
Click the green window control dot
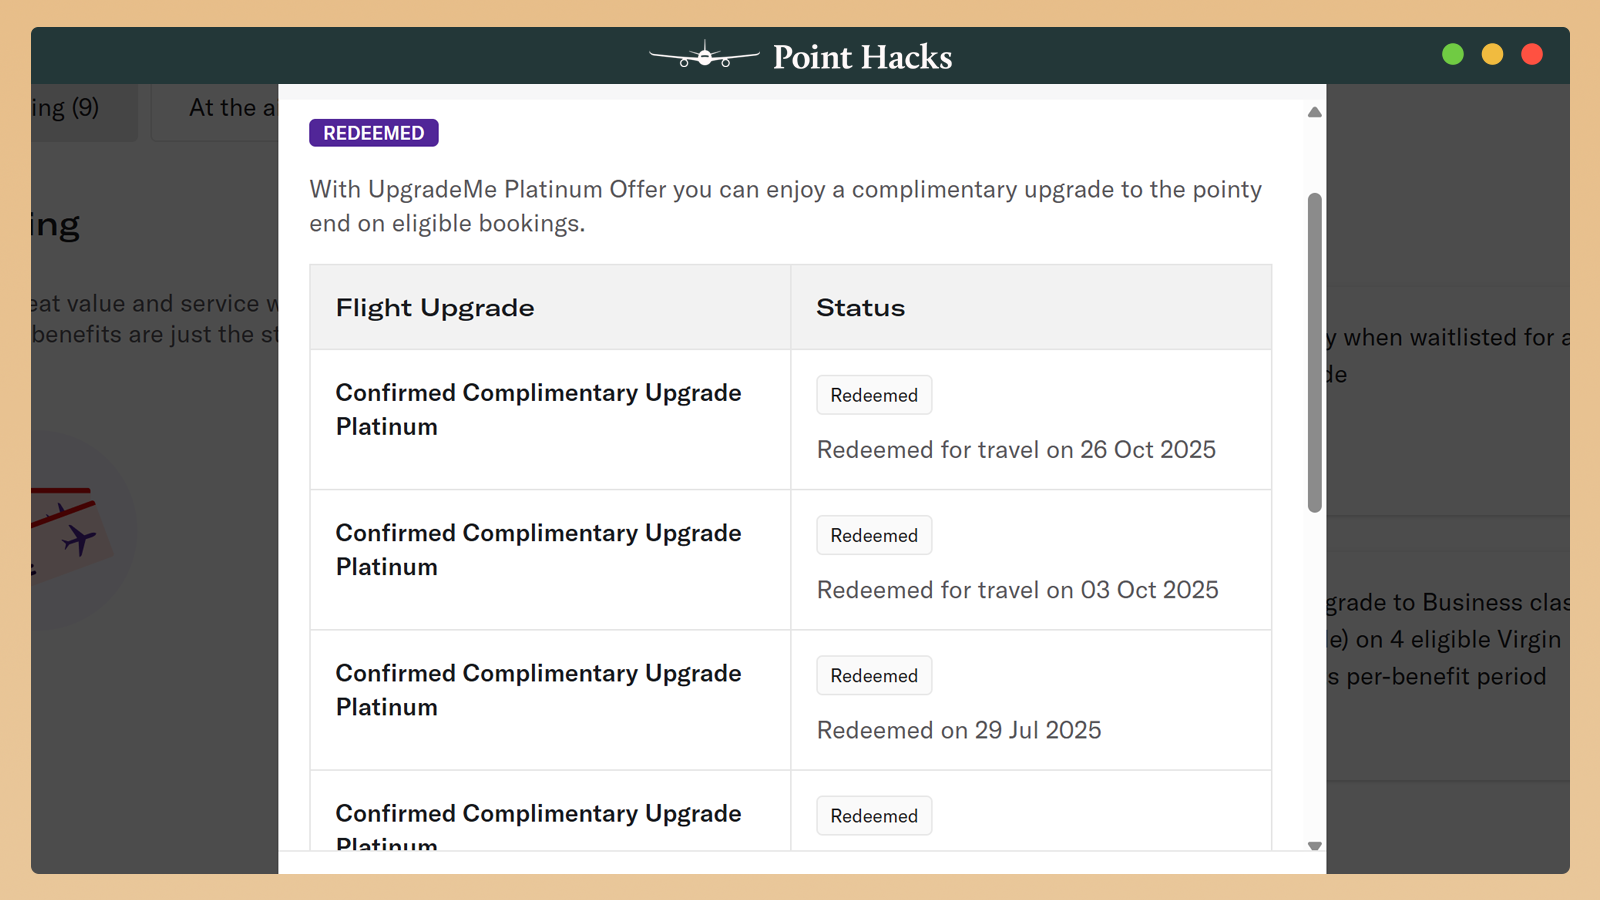point(1453,54)
